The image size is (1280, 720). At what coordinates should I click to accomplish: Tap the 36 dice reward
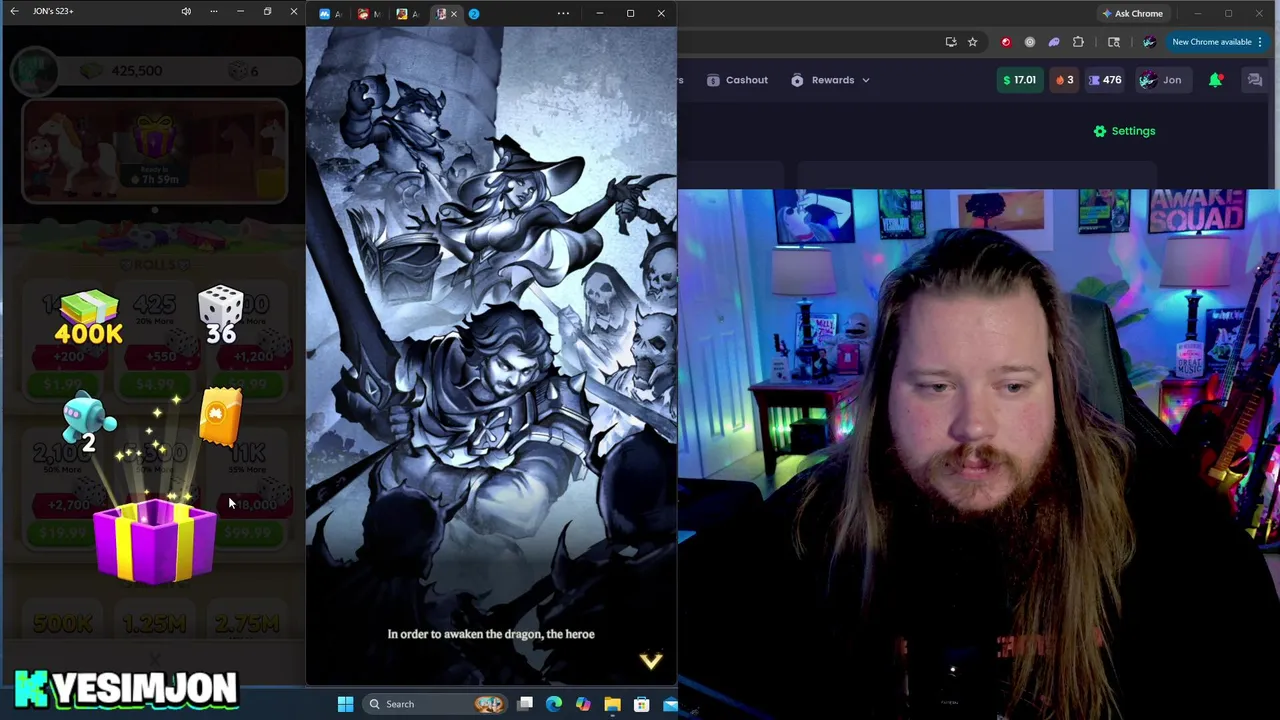pos(221,315)
